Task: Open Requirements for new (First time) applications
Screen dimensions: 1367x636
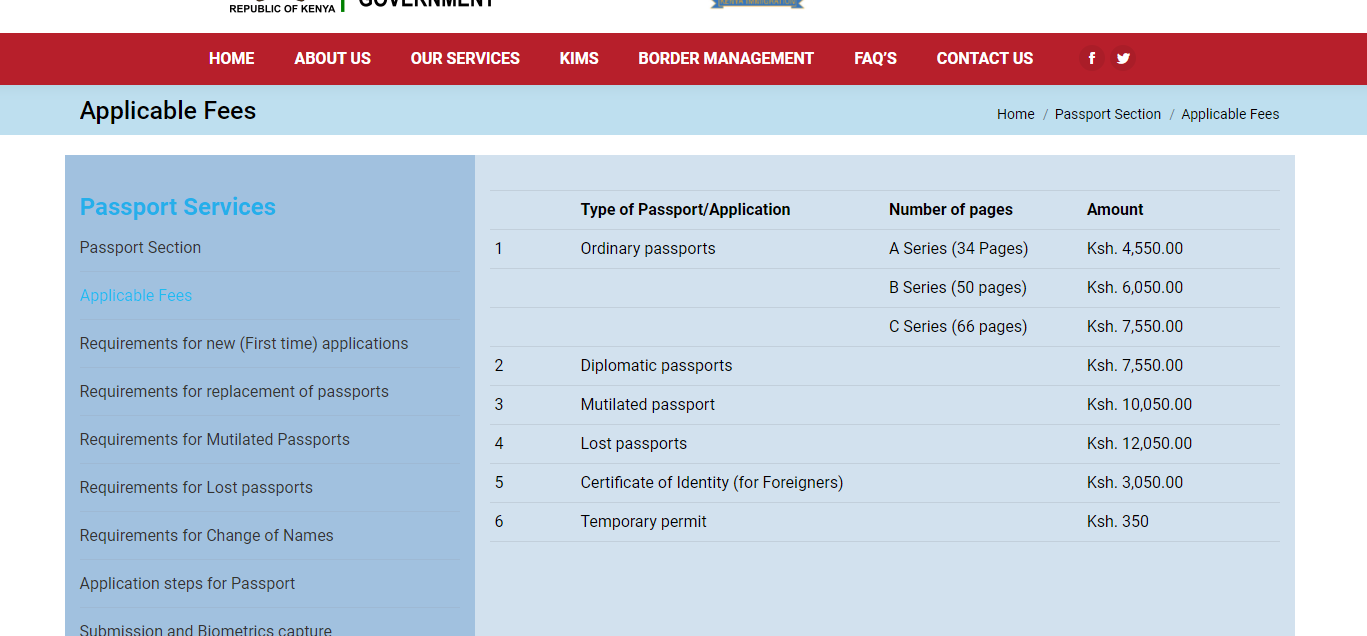Action: pos(244,343)
